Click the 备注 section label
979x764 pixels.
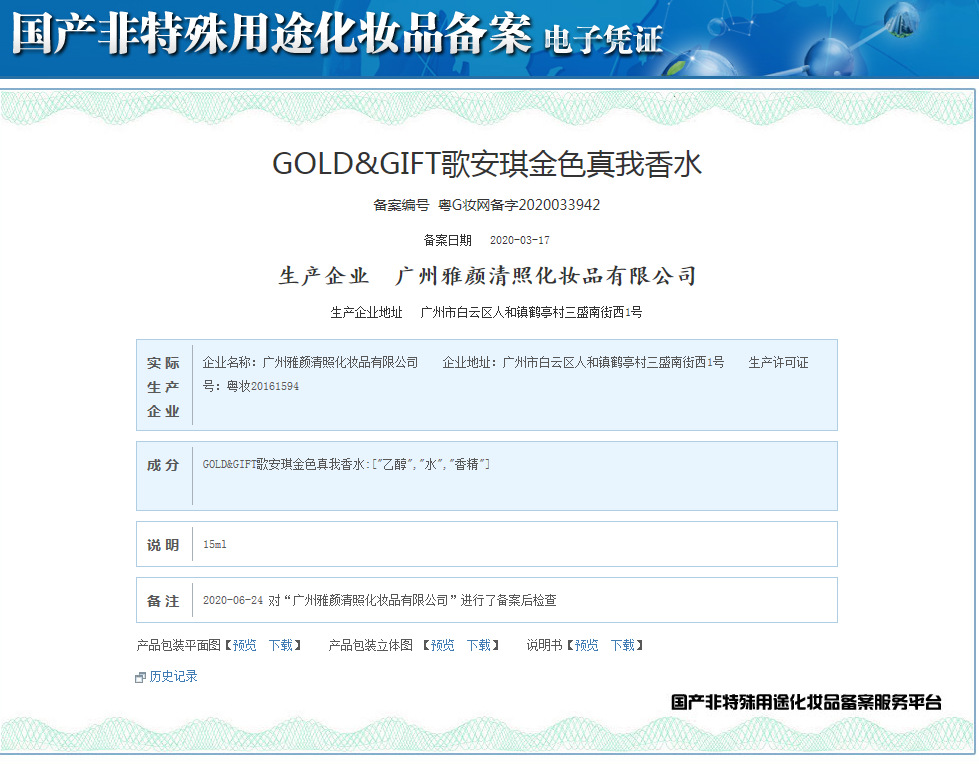coord(164,601)
